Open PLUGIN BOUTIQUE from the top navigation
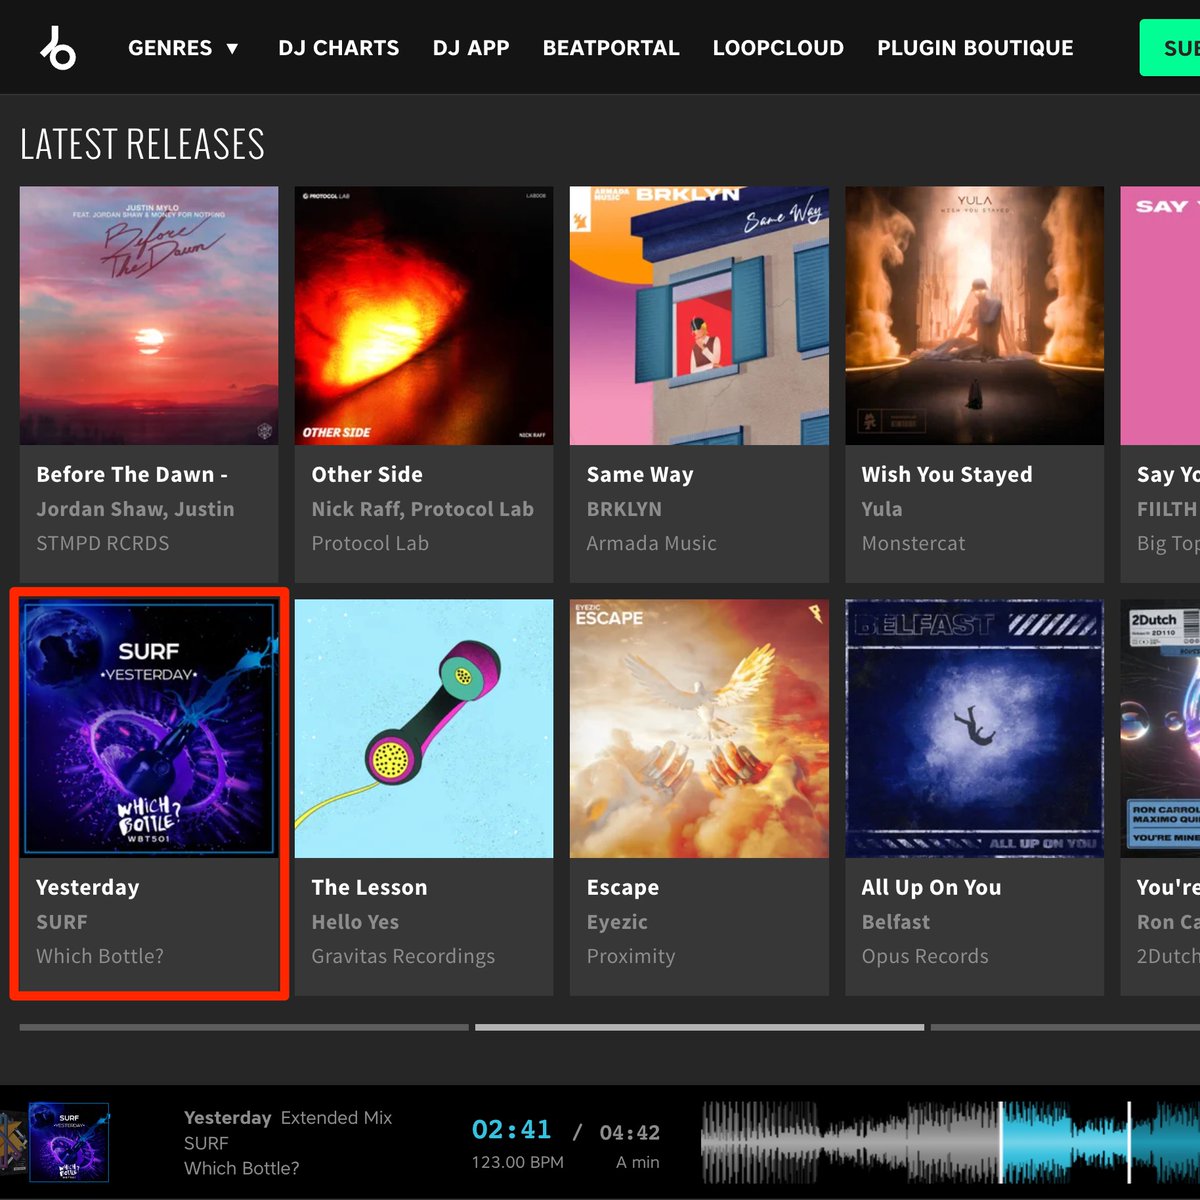Screen dimensions: 1200x1200 click(x=975, y=47)
